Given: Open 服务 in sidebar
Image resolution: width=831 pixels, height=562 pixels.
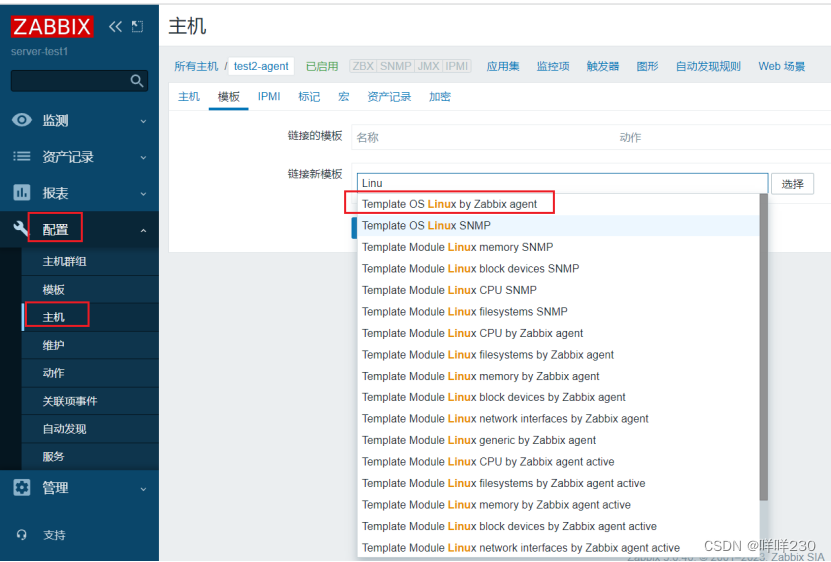Looking at the screenshot, I should [54, 456].
